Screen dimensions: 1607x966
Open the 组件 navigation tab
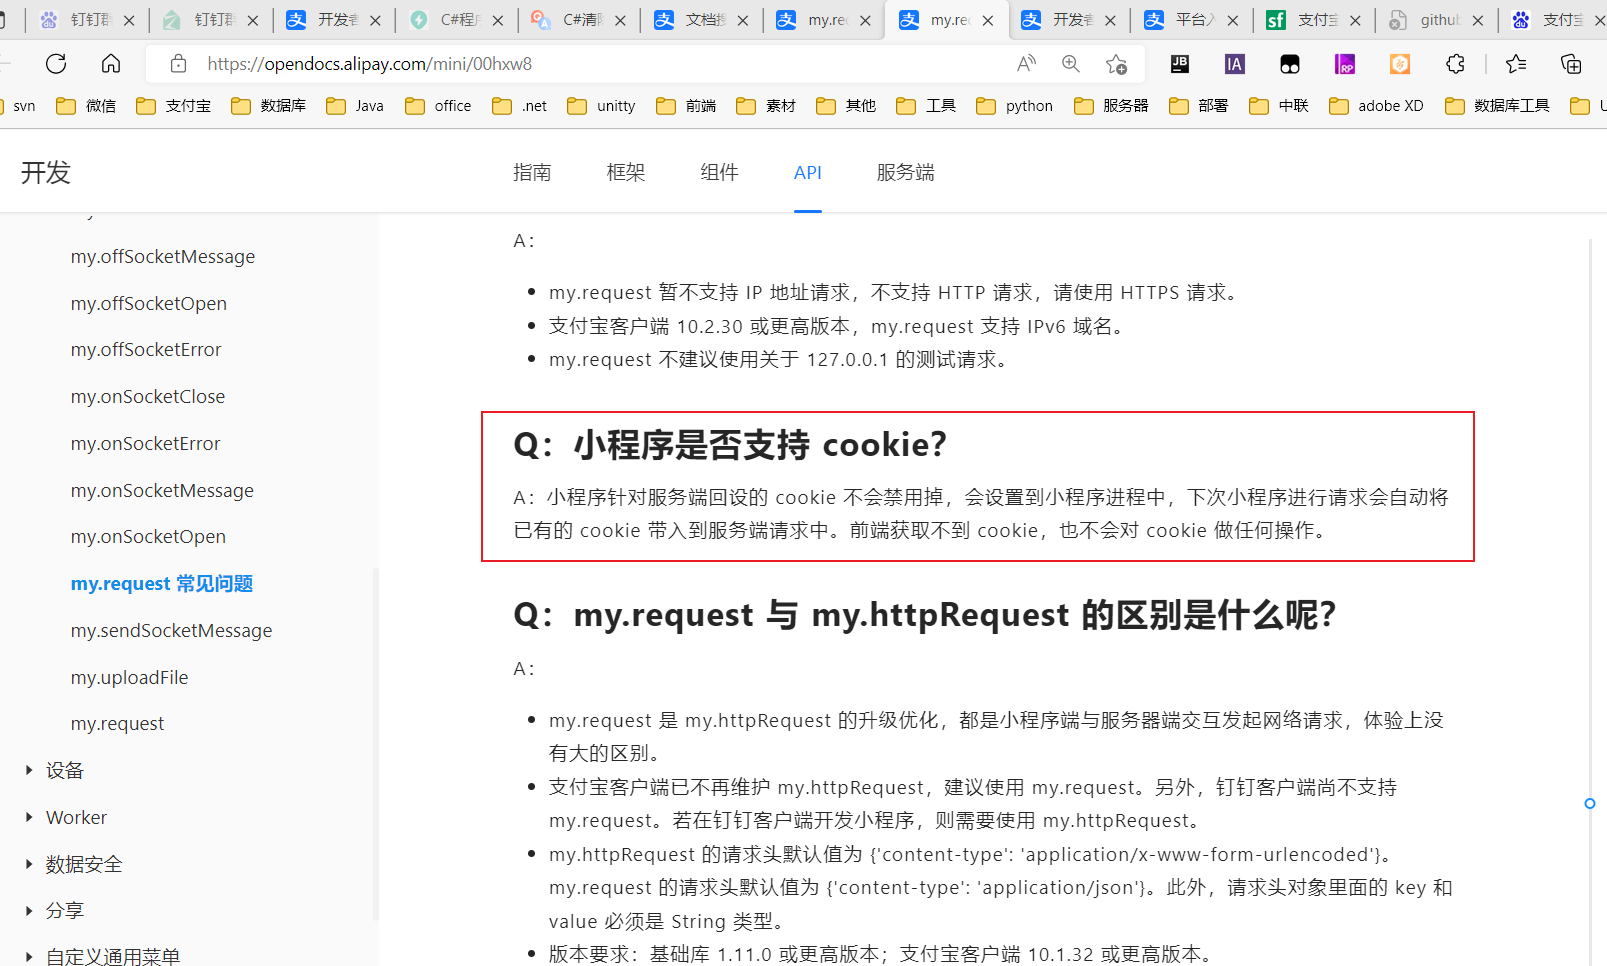[719, 172]
